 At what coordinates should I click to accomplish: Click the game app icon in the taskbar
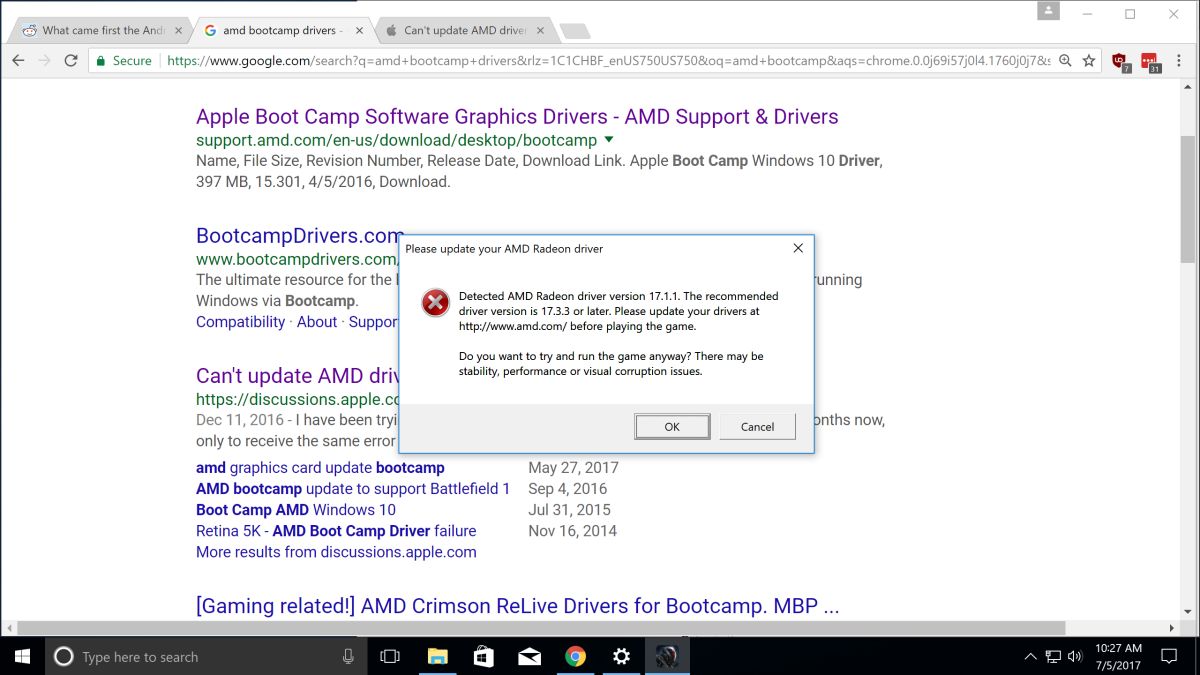[x=667, y=657]
